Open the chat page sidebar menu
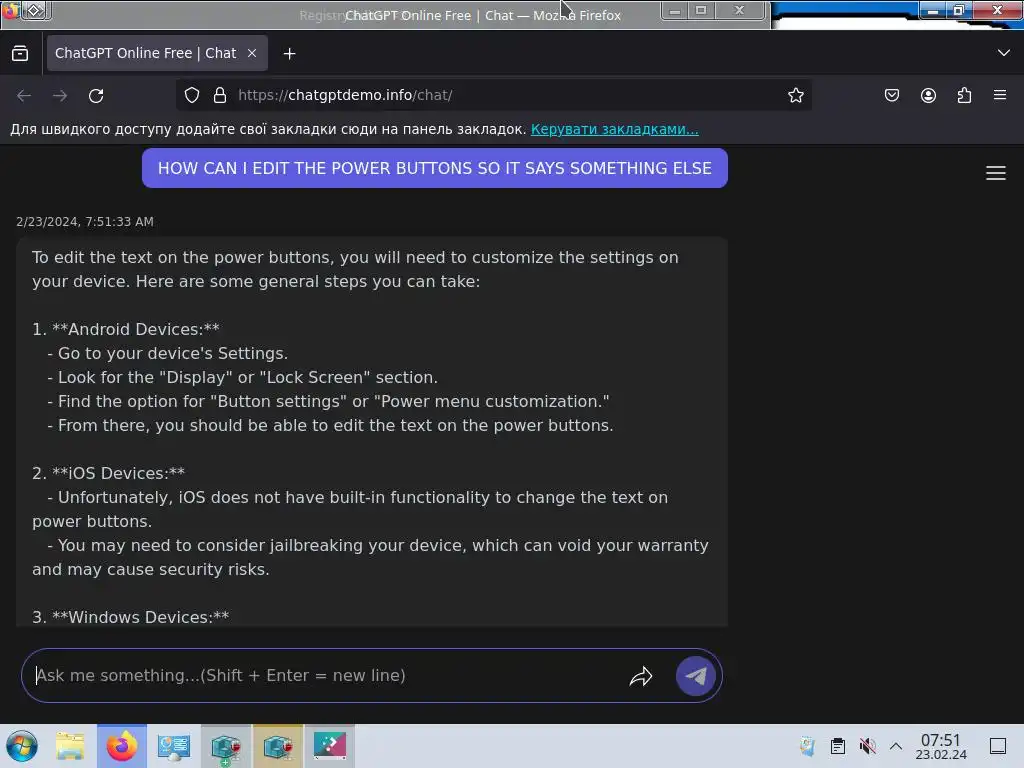 [x=995, y=173]
